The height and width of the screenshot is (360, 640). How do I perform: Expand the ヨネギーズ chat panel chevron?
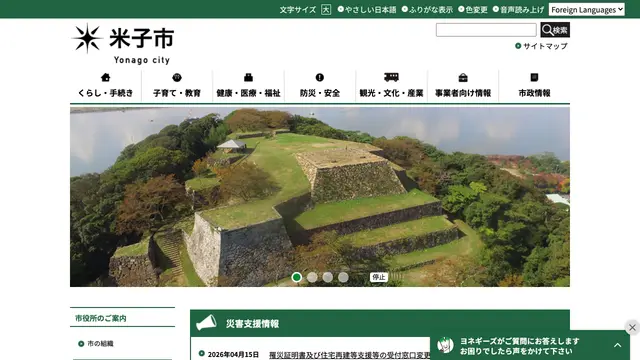618,345
